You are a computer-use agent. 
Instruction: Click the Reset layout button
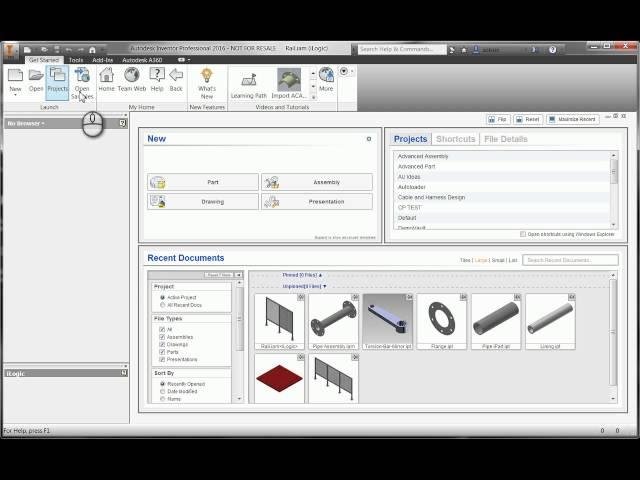pos(528,119)
